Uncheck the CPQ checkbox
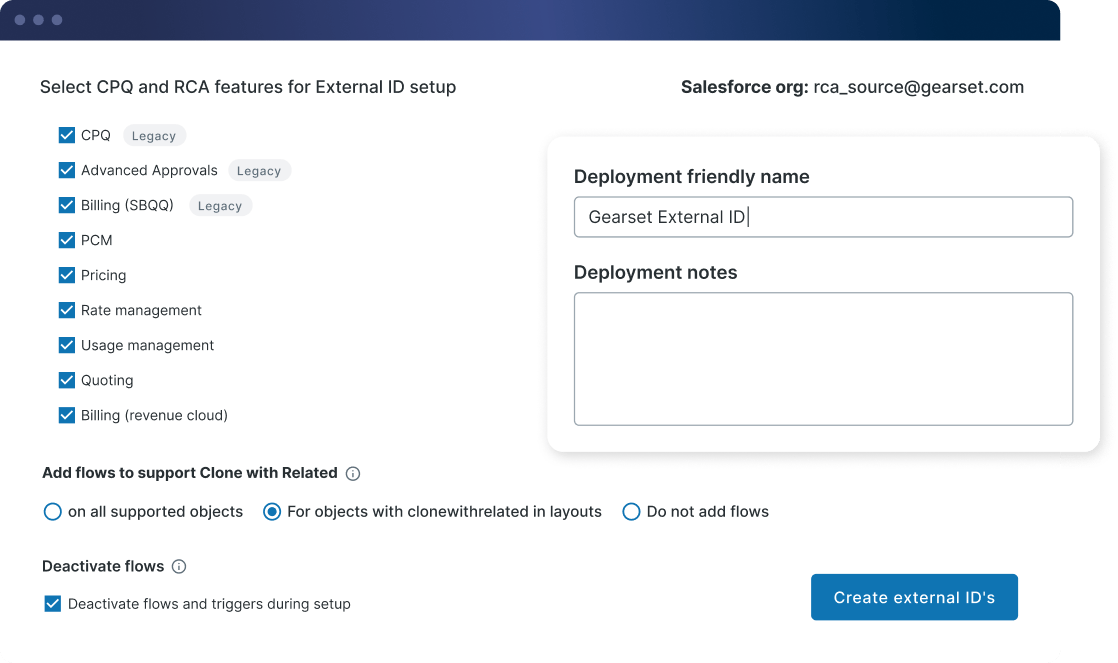 coord(65,134)
